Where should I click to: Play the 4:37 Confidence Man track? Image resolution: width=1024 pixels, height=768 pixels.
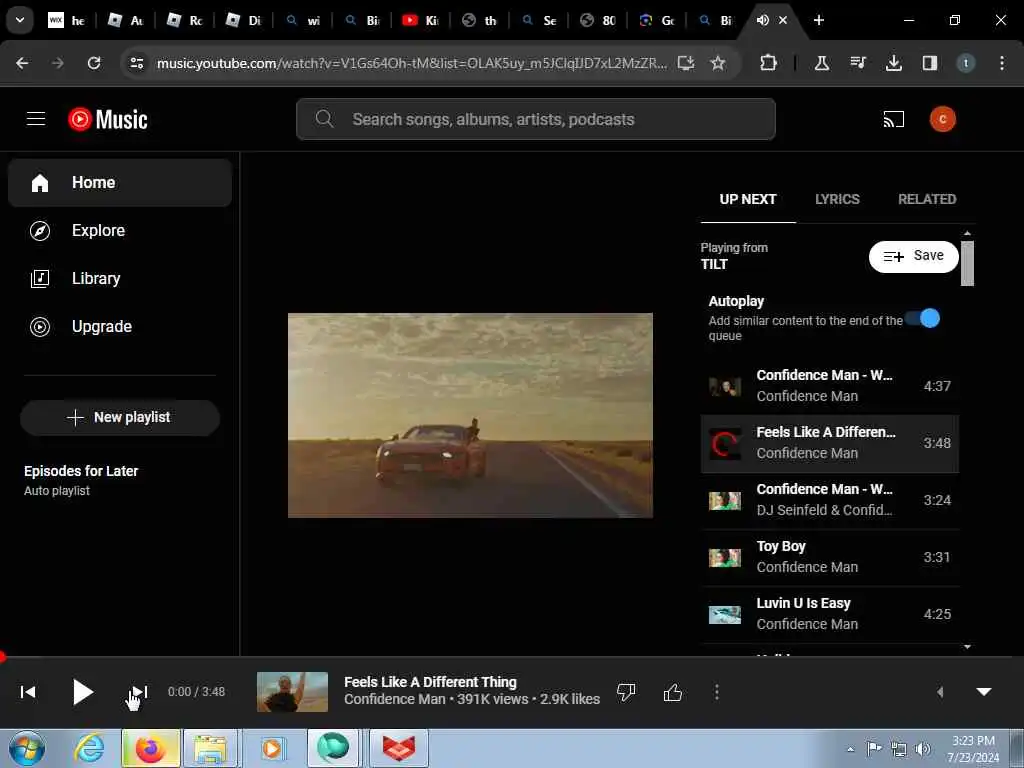point(829,386)
